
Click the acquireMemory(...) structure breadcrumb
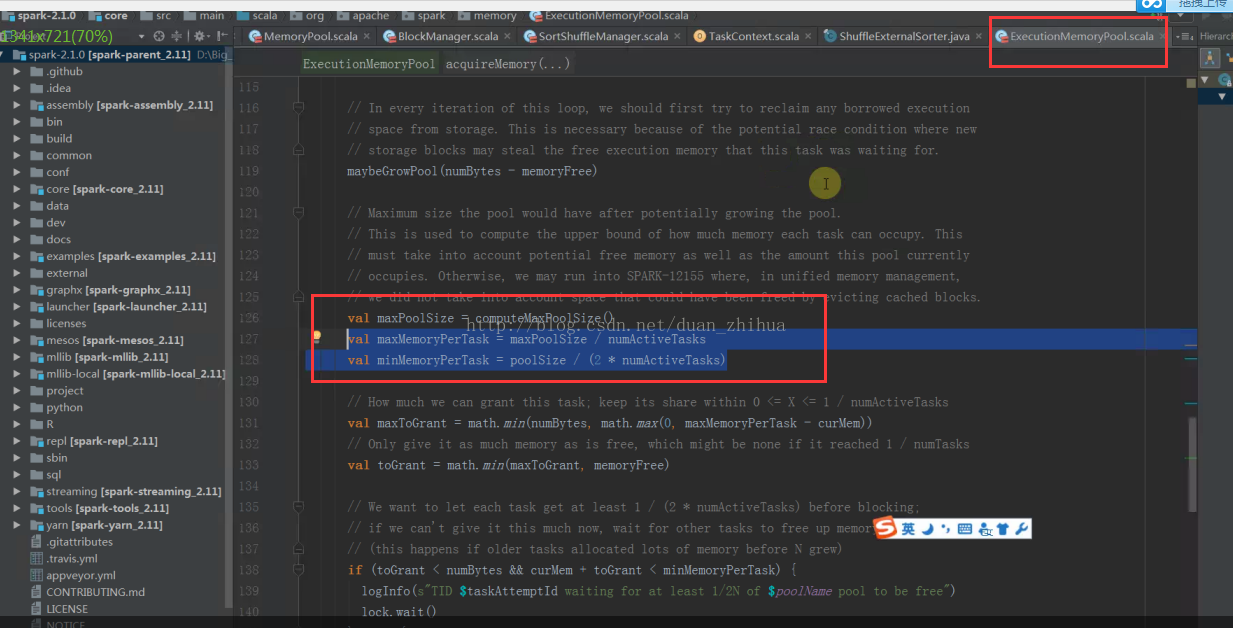click(x=508, y=64)
